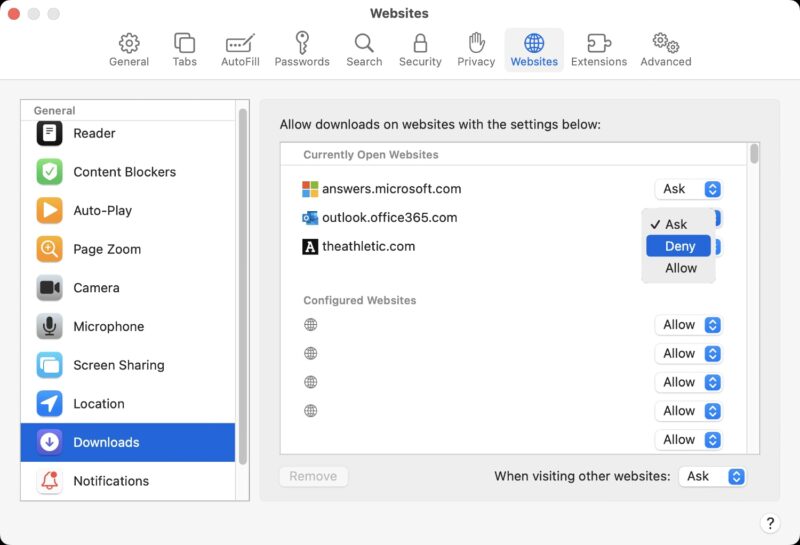The width and height of the screenshot is (800, 545).
Task: Open answers.microsoft.com Ask dropdown
Action: click(688, 189)
